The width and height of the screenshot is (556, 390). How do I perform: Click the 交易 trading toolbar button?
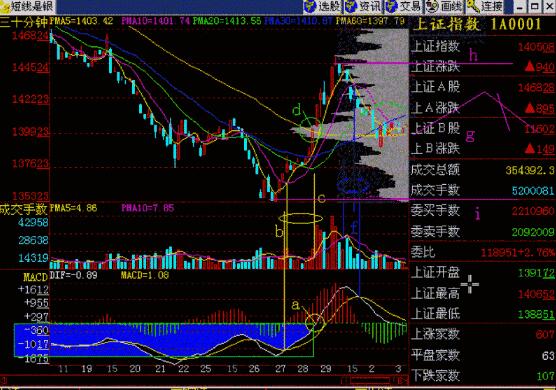click(x=404, y=6)
